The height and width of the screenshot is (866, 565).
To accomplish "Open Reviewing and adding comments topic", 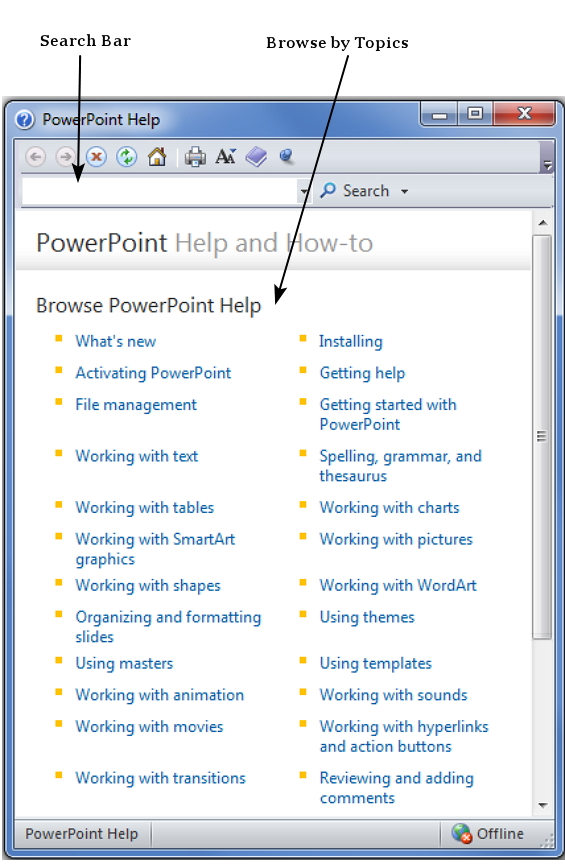I will [x=397, y=788].
